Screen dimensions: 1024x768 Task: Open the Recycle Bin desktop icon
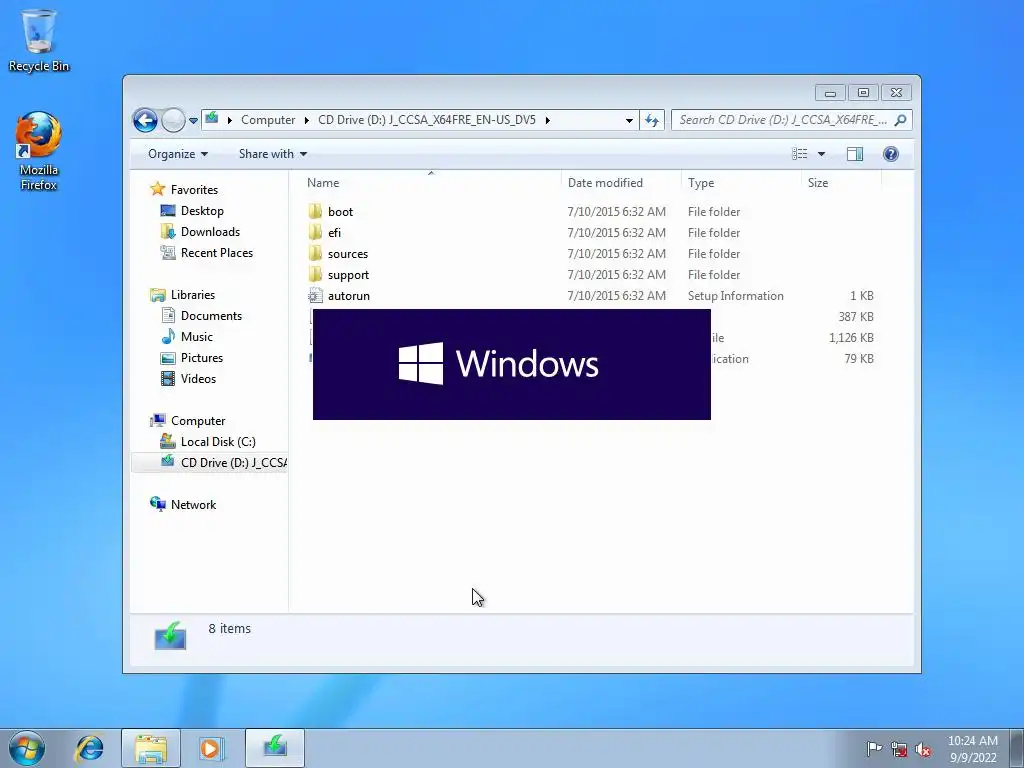pyautogui.click(x=39, y=40)
